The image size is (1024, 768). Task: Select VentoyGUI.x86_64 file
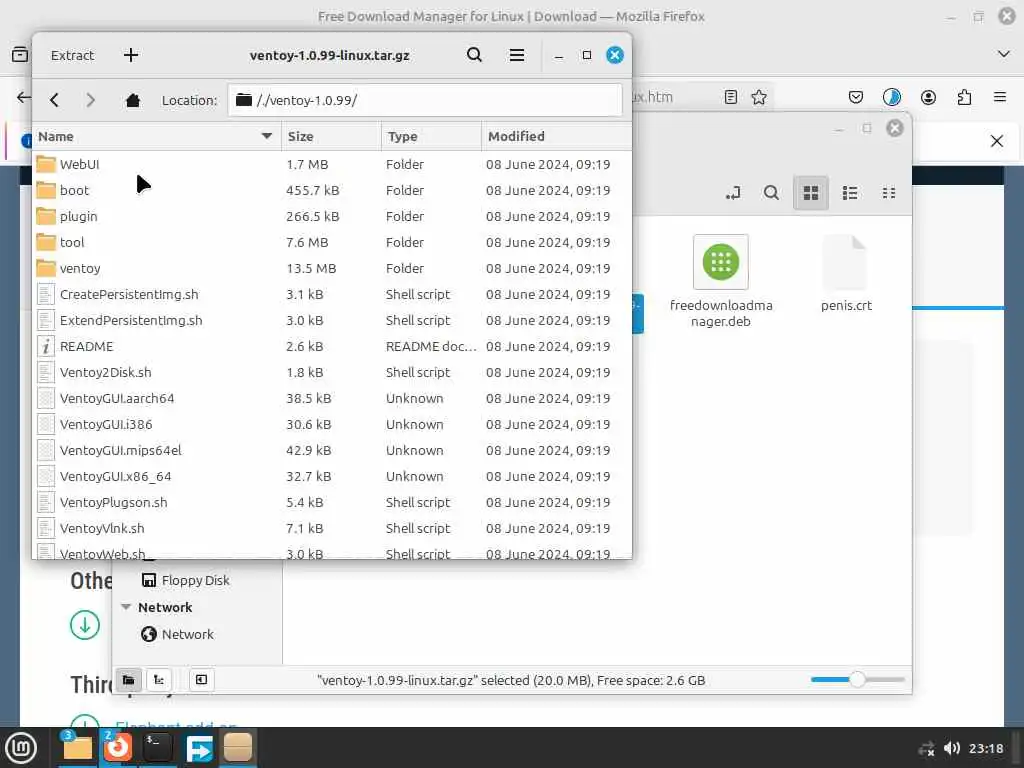tap(332, 477)
